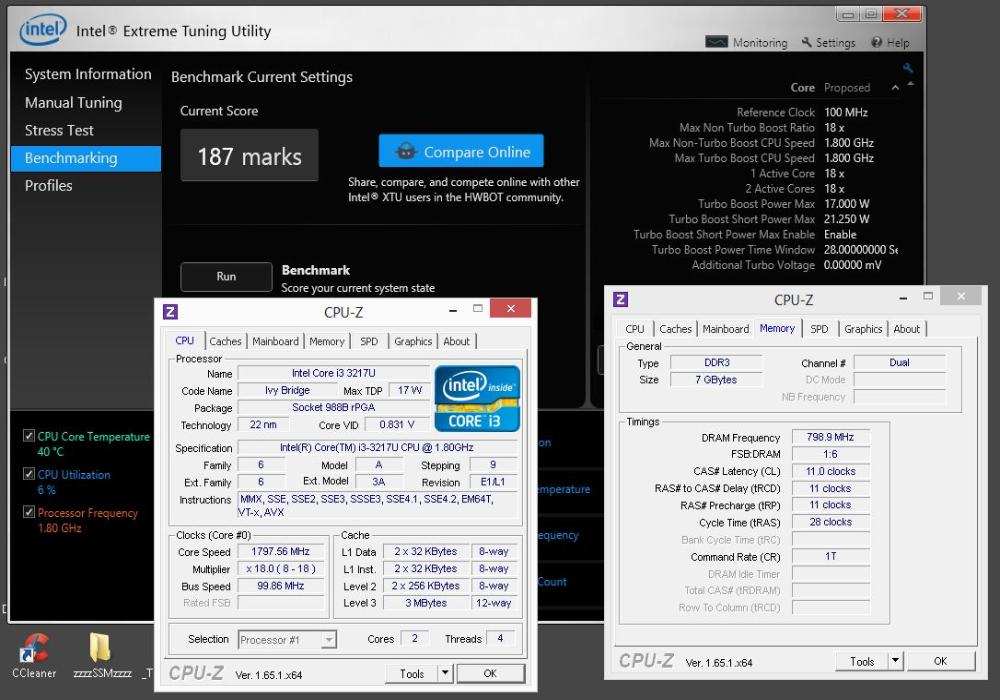Open Help in XTU header
The height and width of the screenshot is (700, 1000).
890,43
